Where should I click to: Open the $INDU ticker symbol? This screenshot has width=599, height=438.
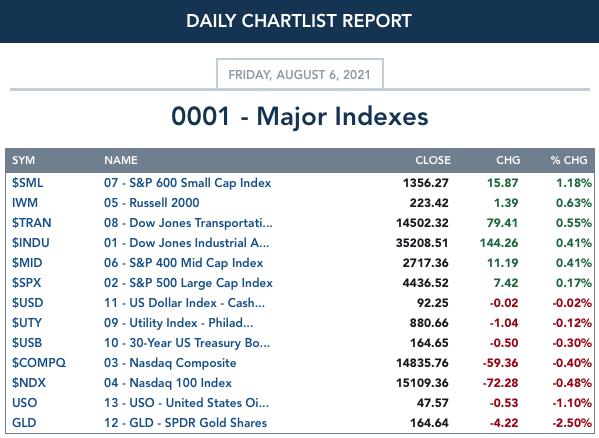click(x=31, y=243)
